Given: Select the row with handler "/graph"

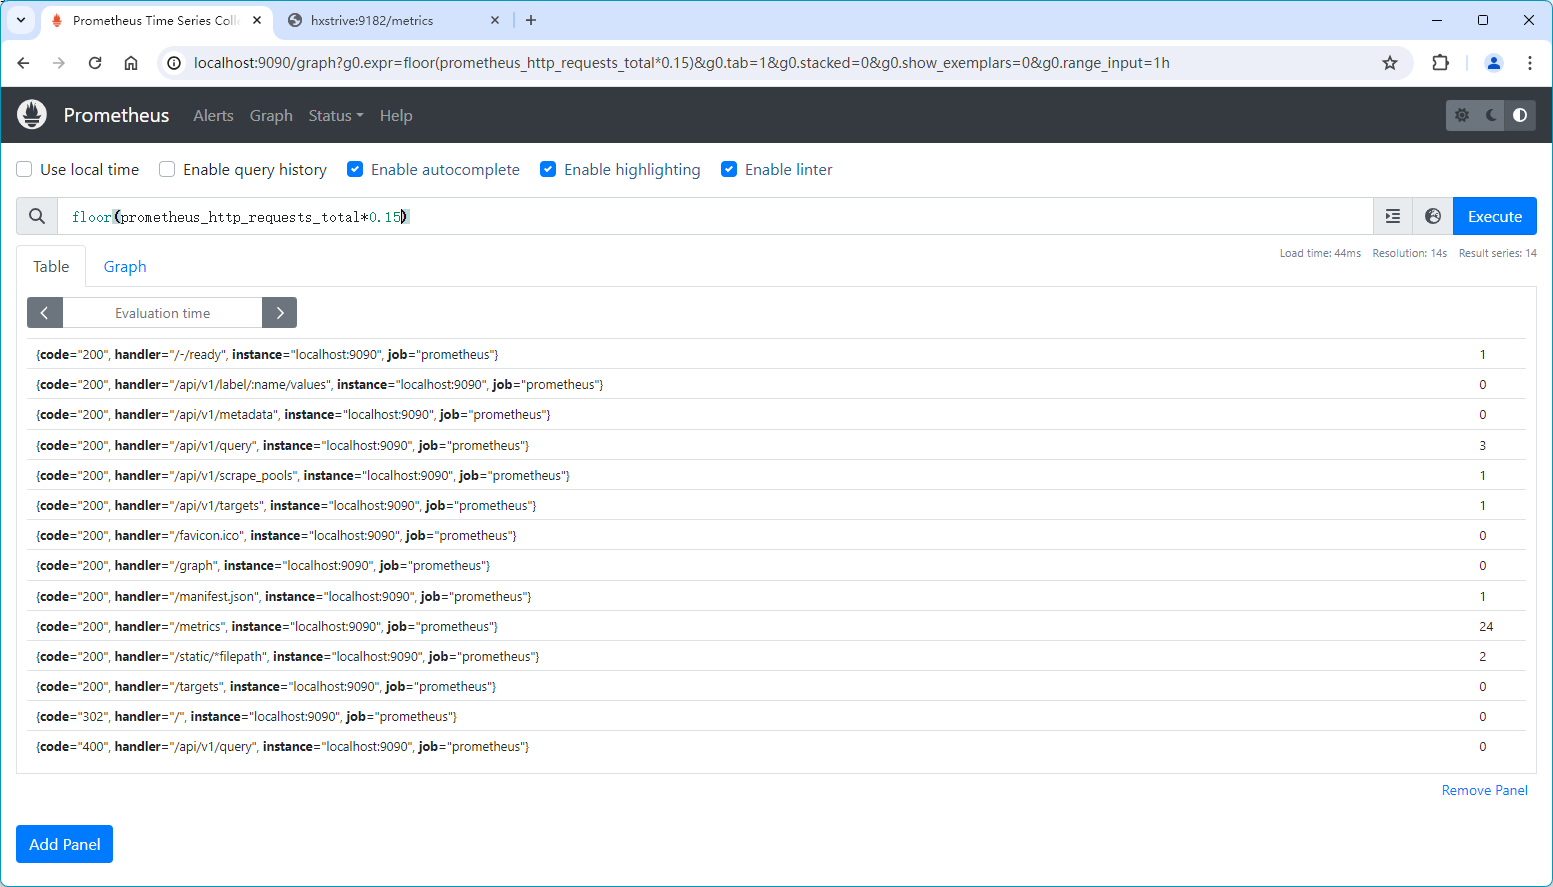Looking at the screenshot, I should click(x=776, y=565).
